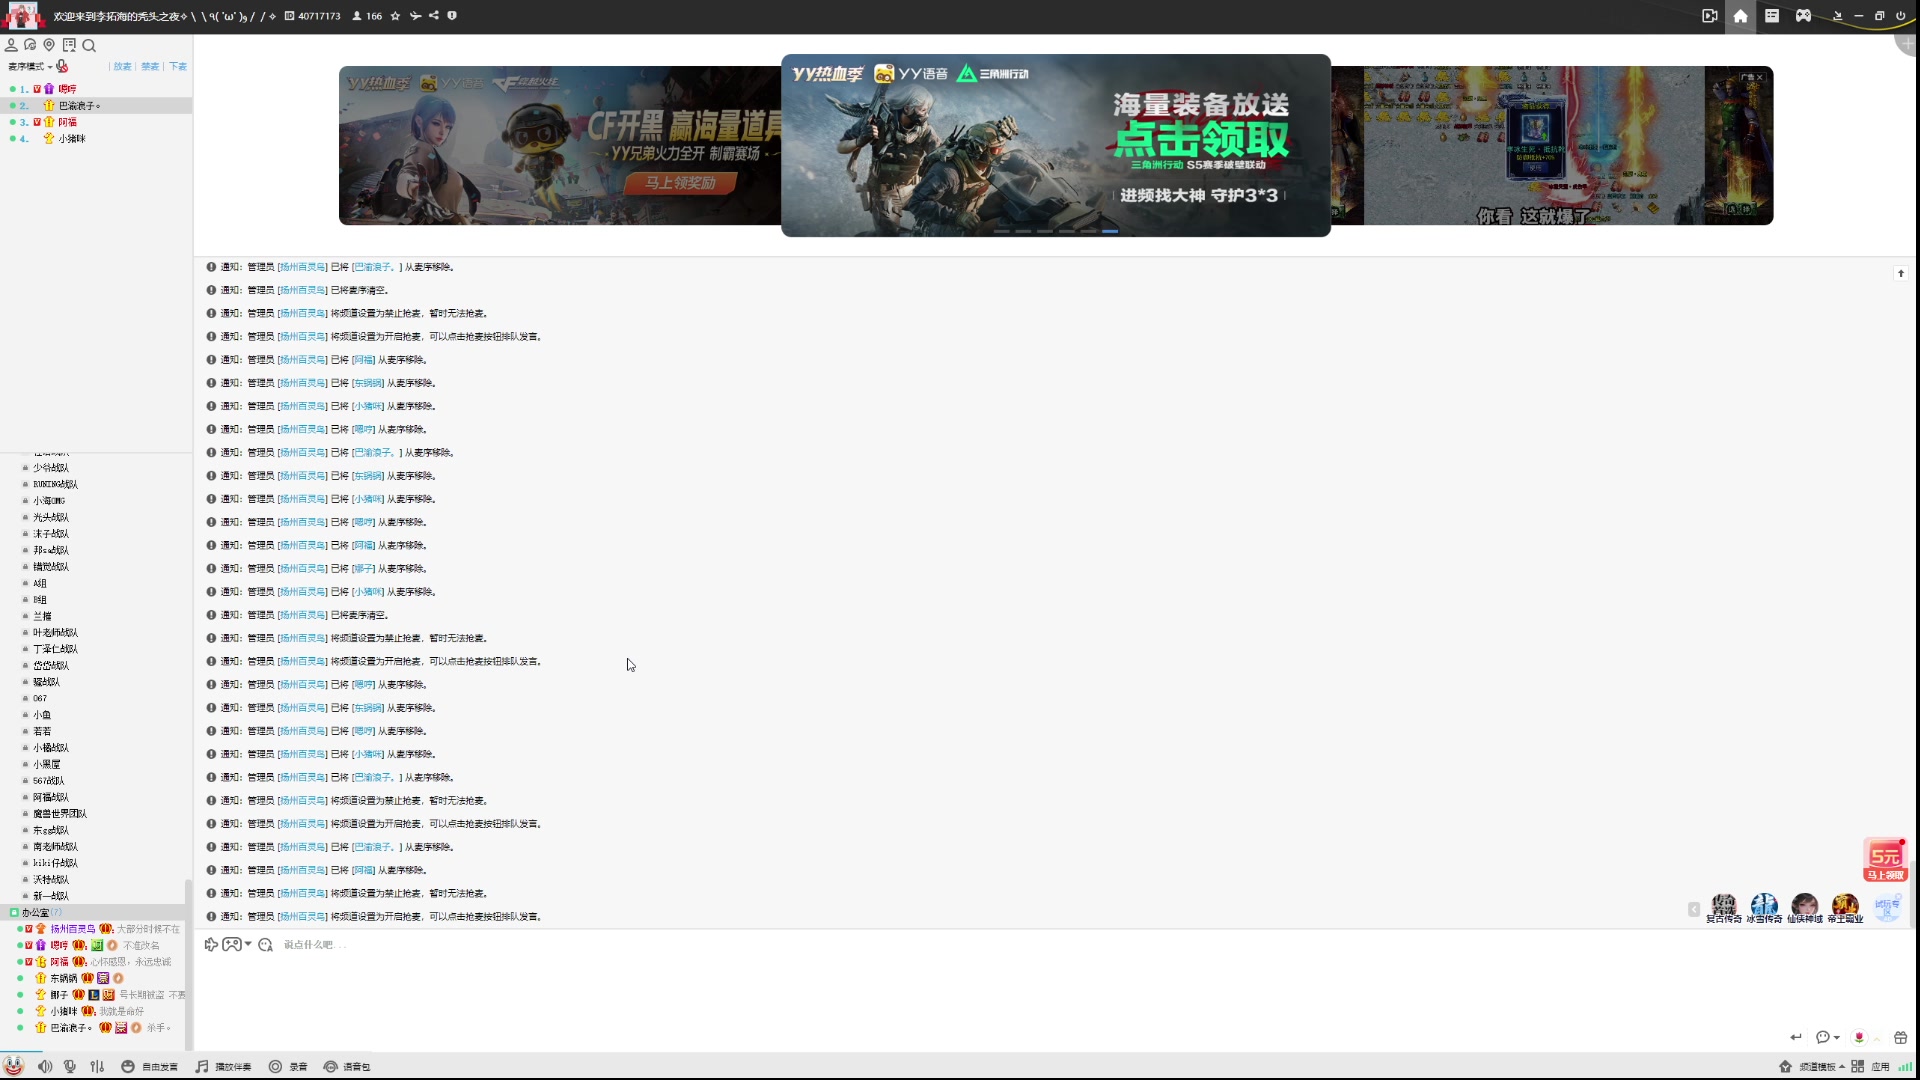
Task: Open the 小橘战队 sub-channel
Action: click(51, 748)
